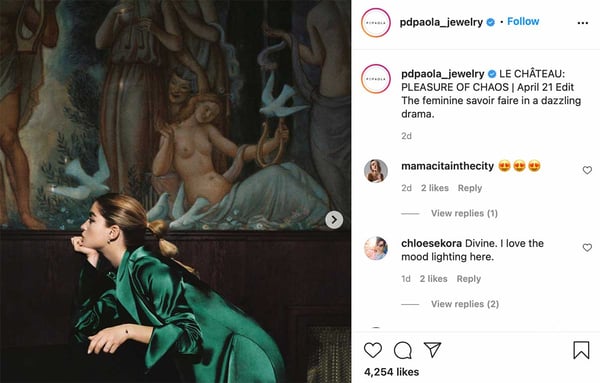600x383 pixels.
Task: Reply to chloesekora's comment
Action: pyautogui.click(x=468, y=279)
